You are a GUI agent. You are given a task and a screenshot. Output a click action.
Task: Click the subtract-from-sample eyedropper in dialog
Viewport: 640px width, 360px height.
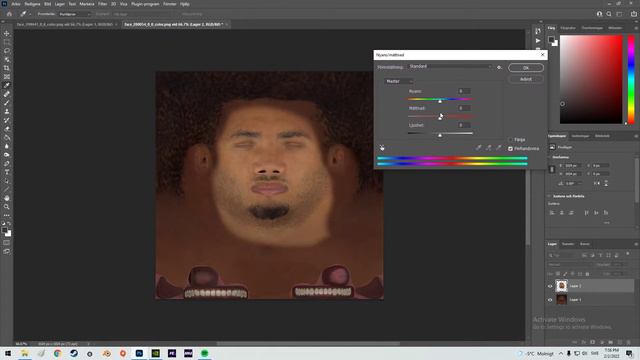[498, 147]
